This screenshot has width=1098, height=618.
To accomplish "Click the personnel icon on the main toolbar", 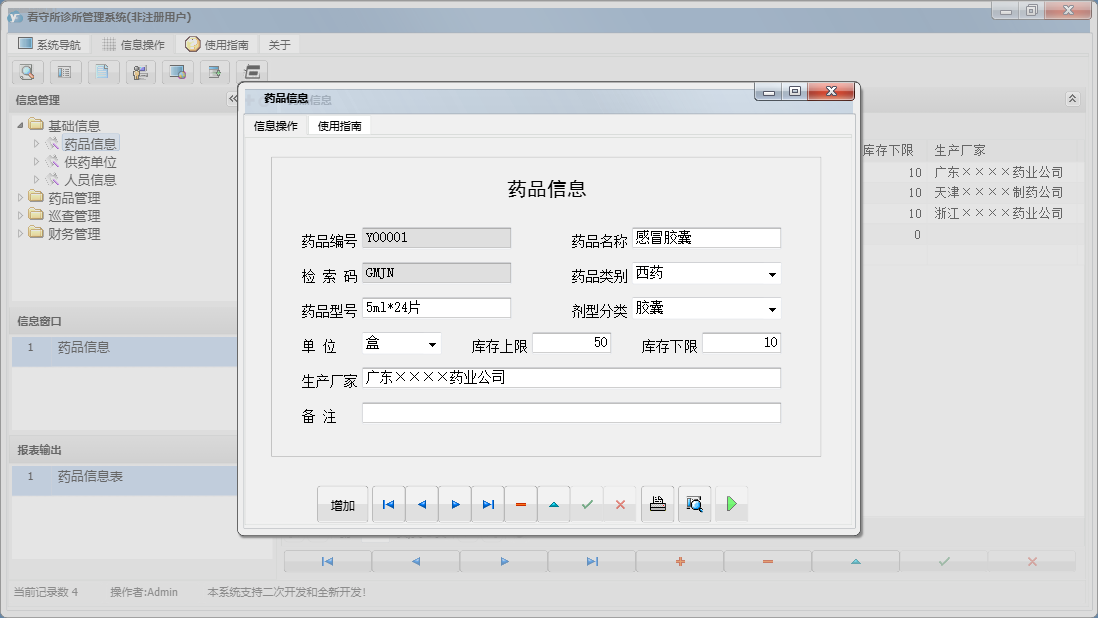I will click(x=140, y=72).
